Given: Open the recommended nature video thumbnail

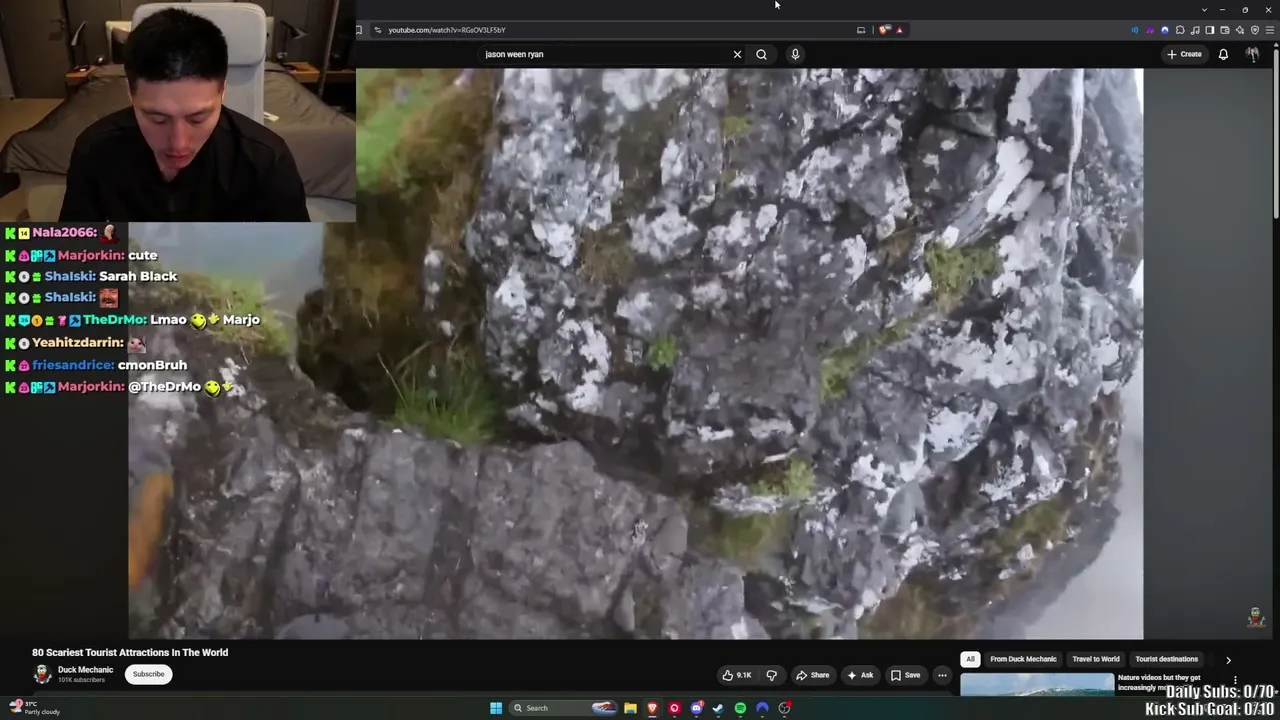Looking at the screenshot, I should click(1037, 685).
